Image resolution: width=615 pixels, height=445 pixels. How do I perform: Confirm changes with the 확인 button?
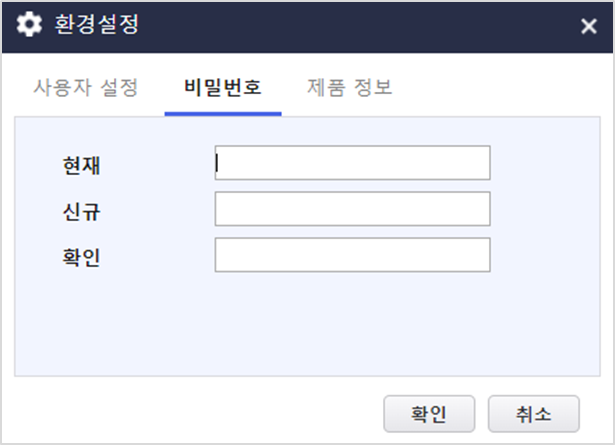[x=429, y=414]
